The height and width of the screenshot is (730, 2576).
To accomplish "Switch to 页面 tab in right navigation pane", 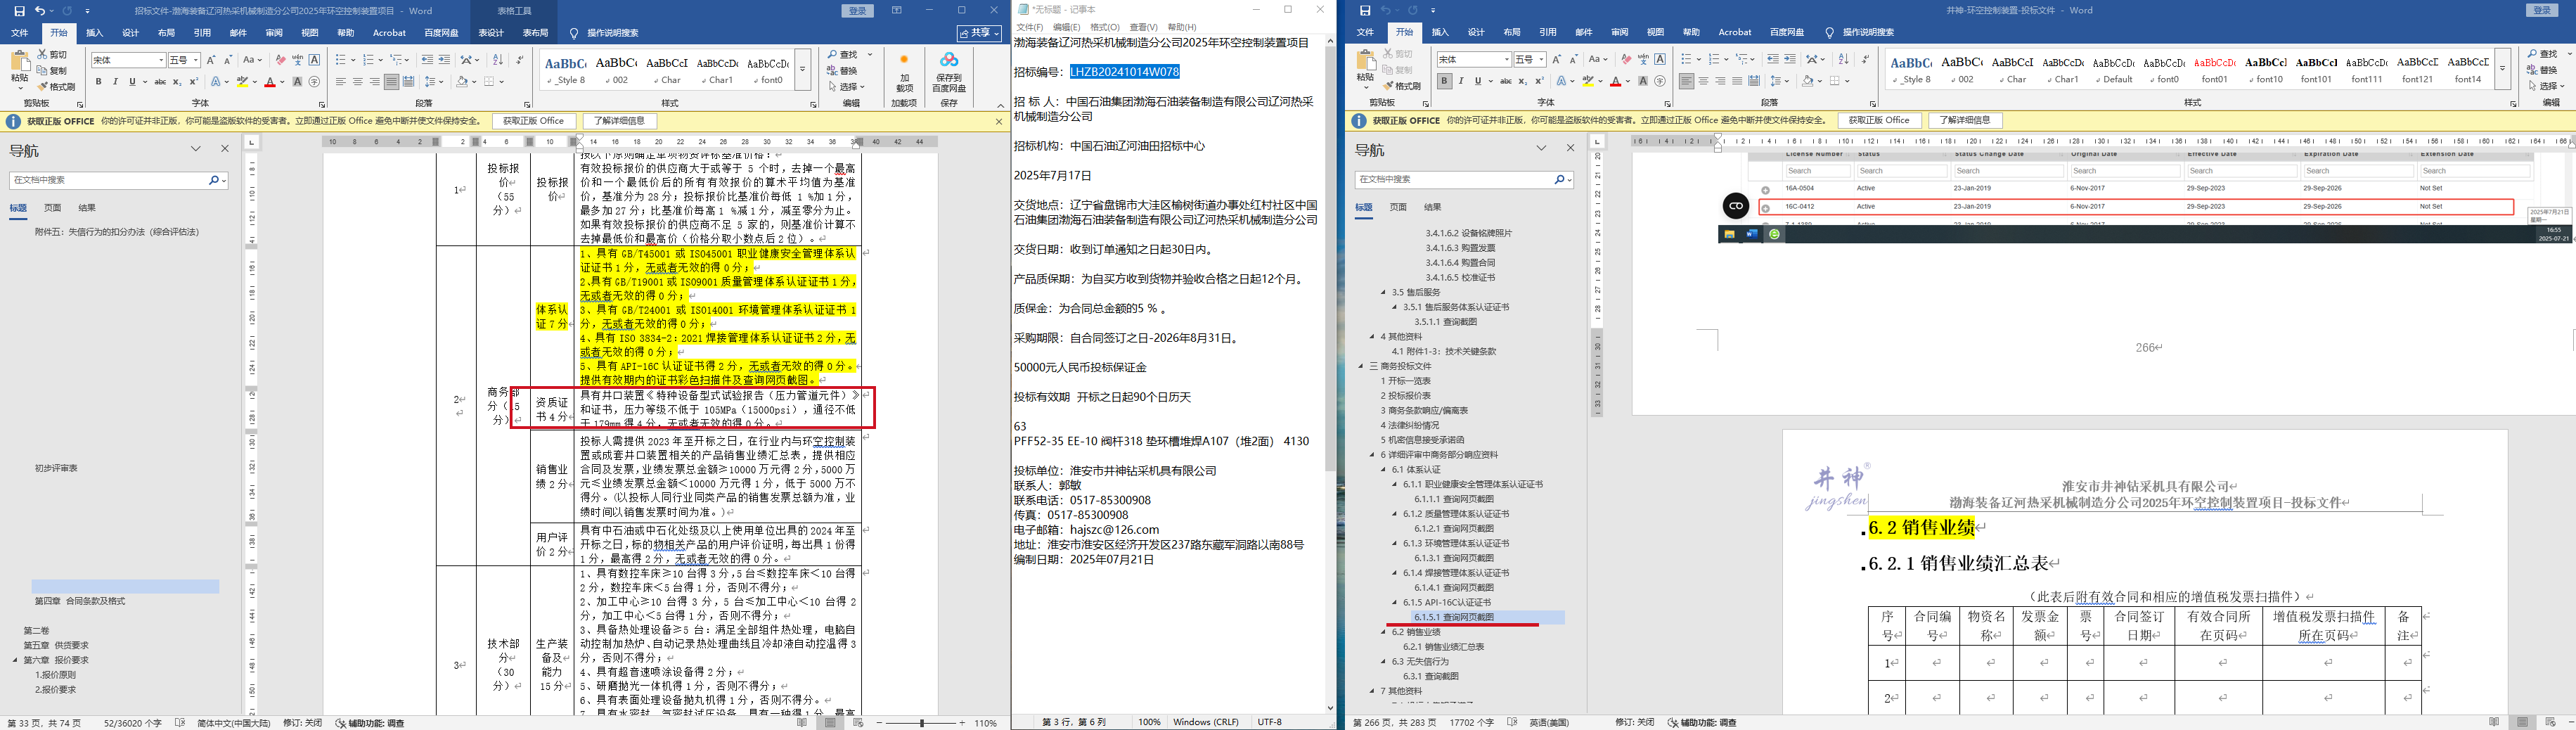I will click(x=1398, y=207).
